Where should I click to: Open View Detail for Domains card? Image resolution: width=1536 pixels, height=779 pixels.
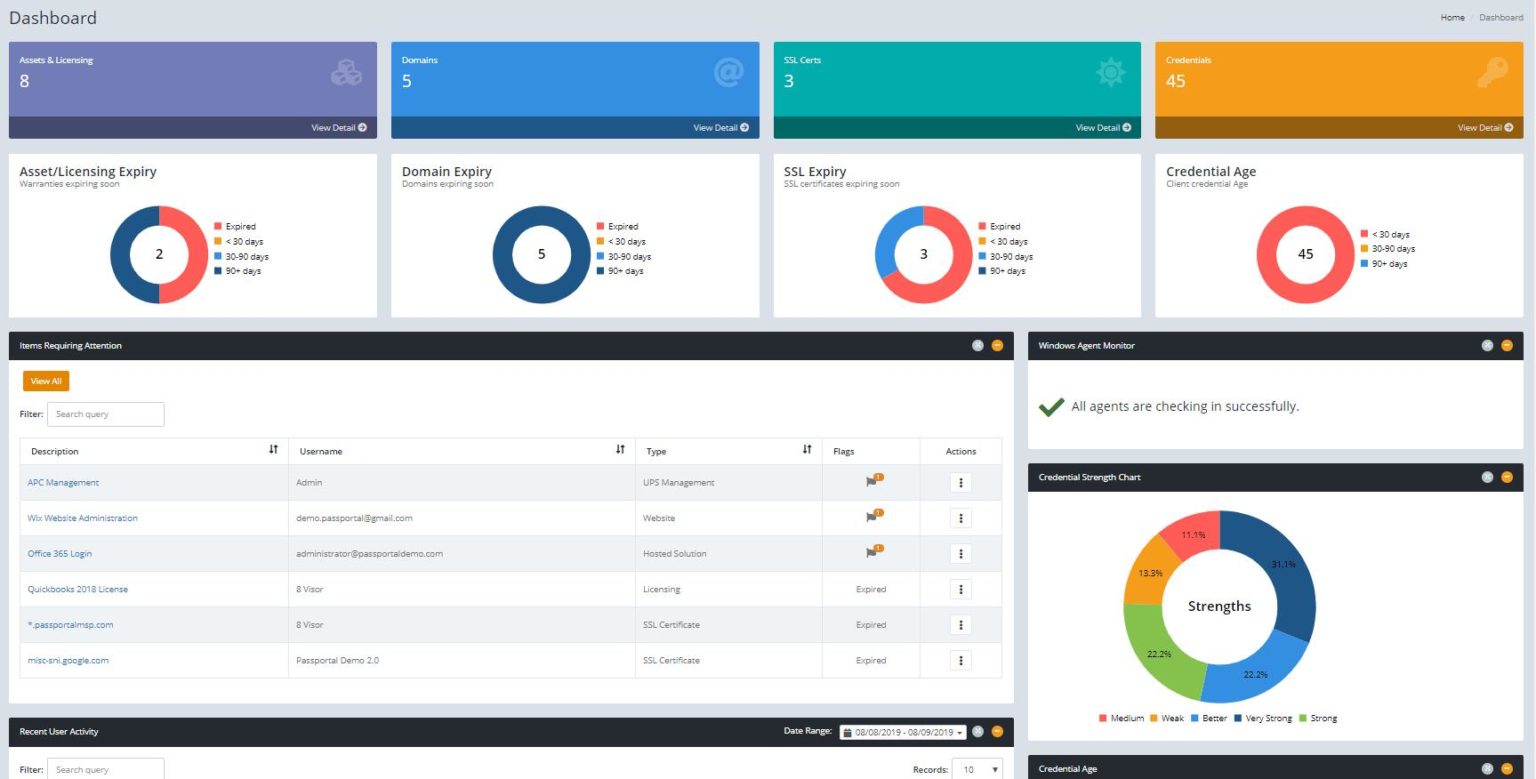(721, 128)
